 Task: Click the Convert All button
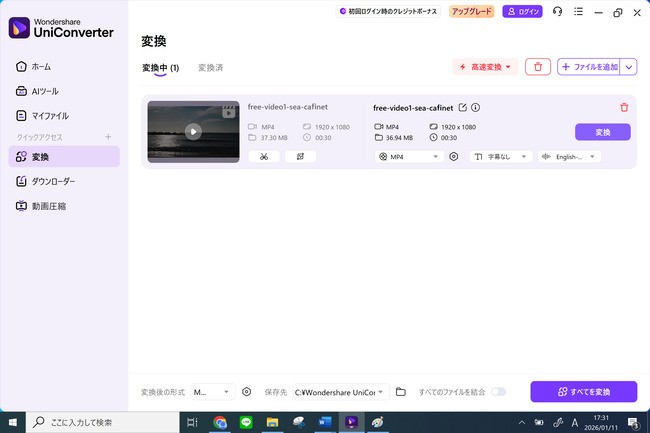coord(584,392)
